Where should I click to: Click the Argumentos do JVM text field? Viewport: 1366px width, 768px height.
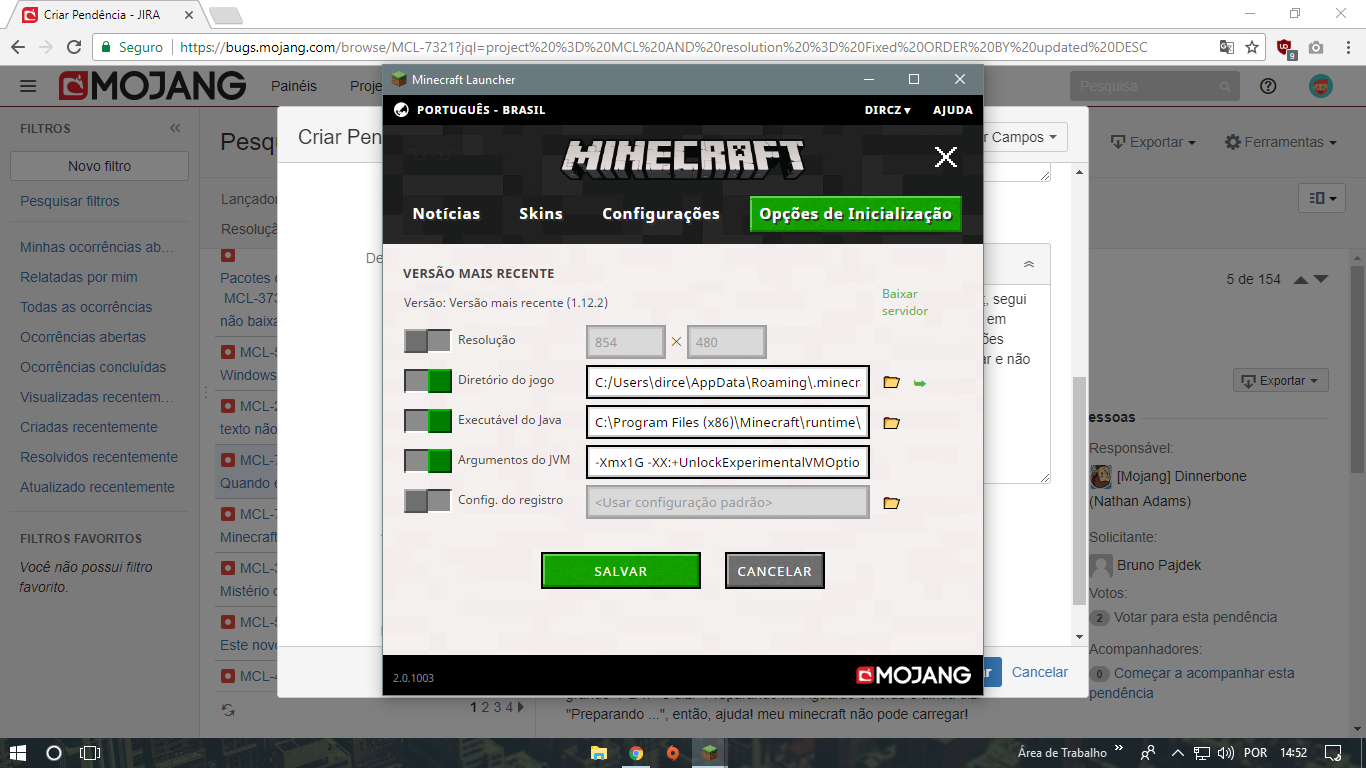728,463
